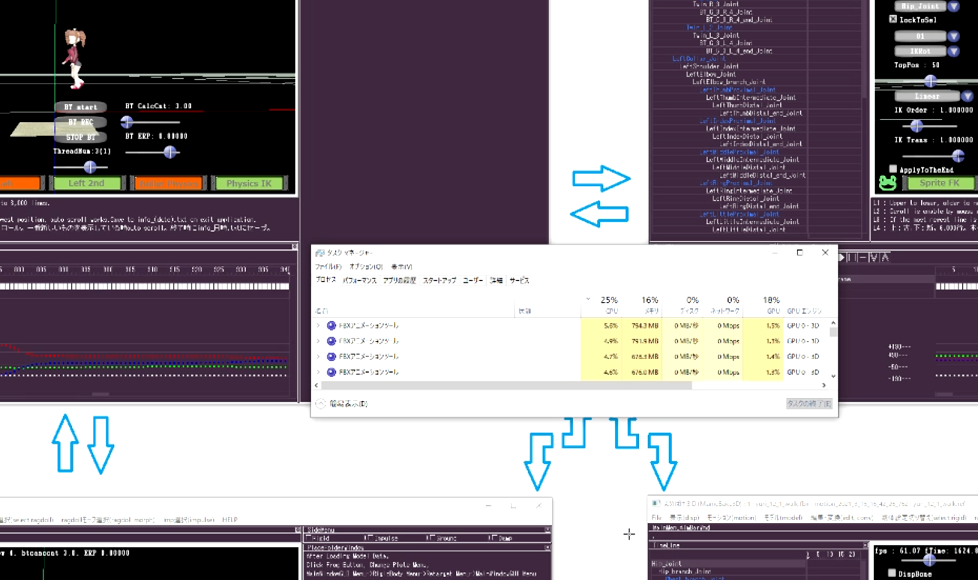Enable the ApplyToTheEnd checkbox
This screenshot has width=978, height=580.
pos(893,169)
